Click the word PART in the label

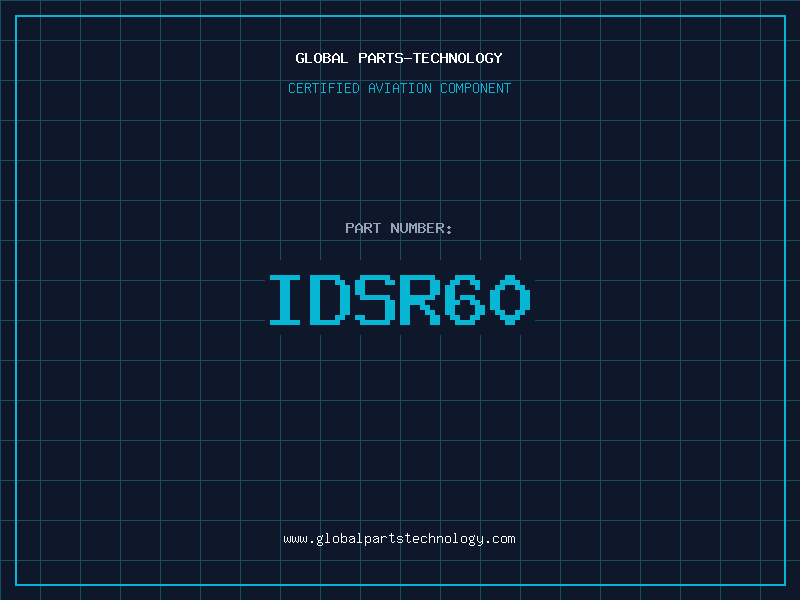point(363,228)
